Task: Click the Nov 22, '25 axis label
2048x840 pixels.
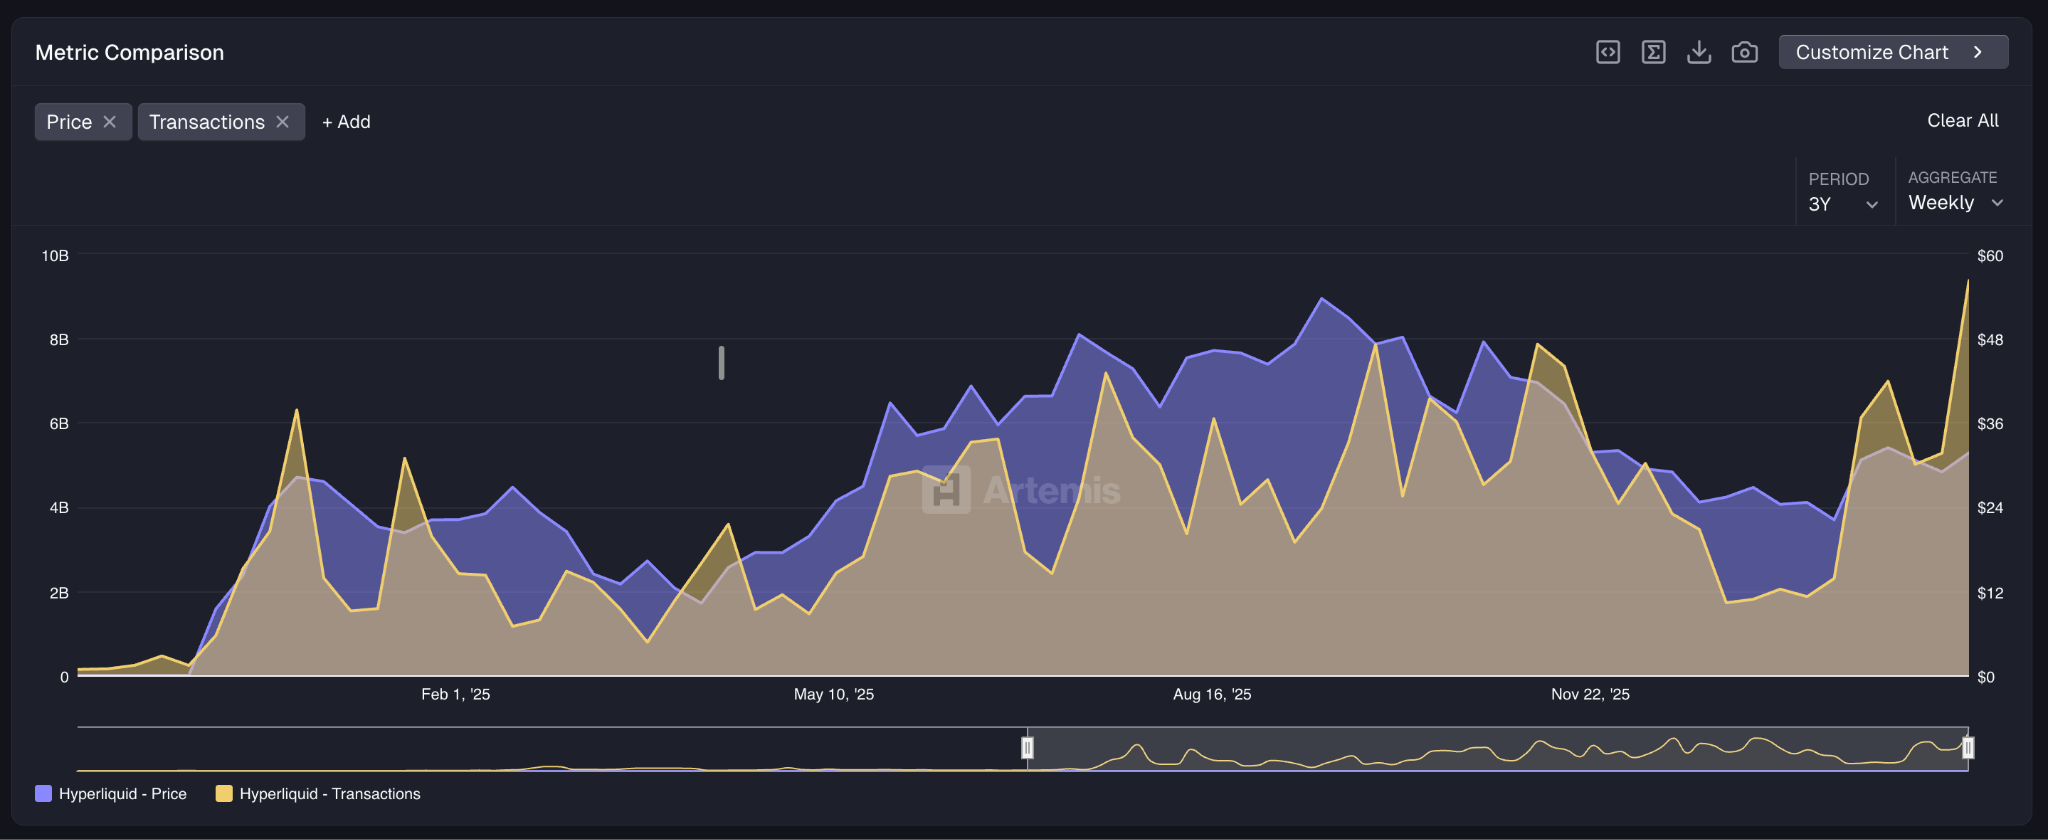Action: [x=1590, y=694]
